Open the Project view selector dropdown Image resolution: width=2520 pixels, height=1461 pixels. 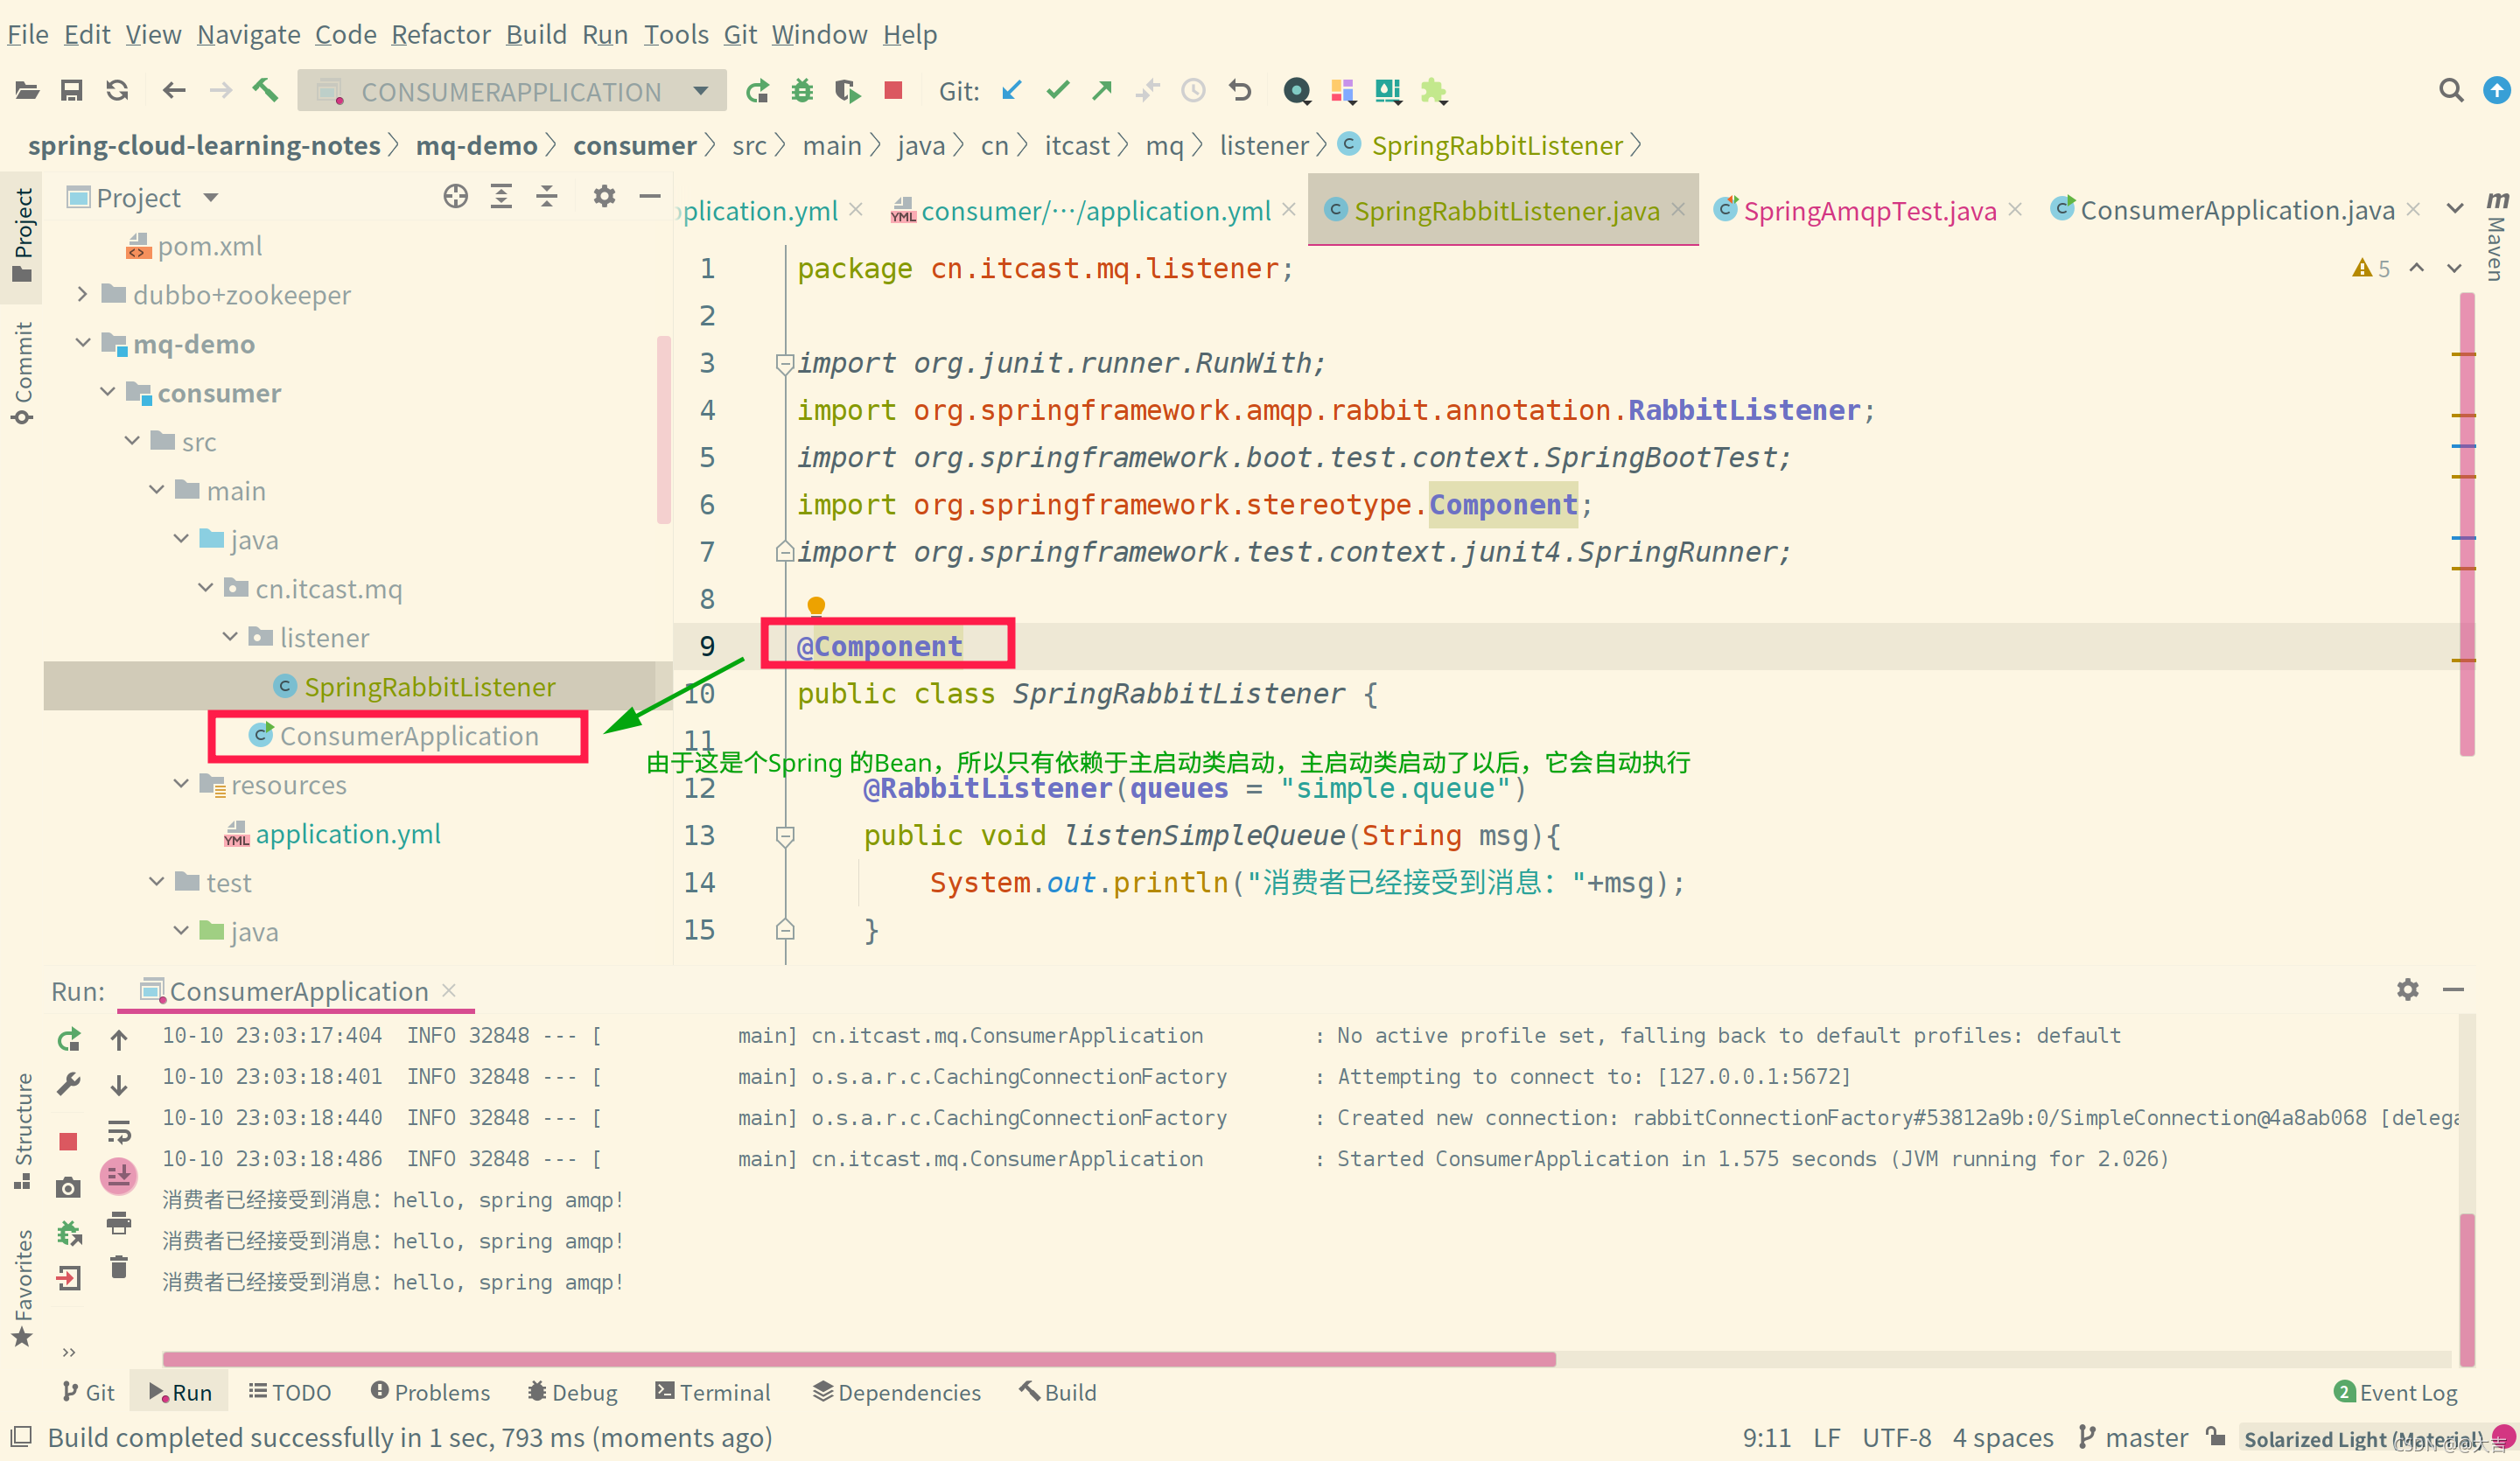(x=210, y=197)
